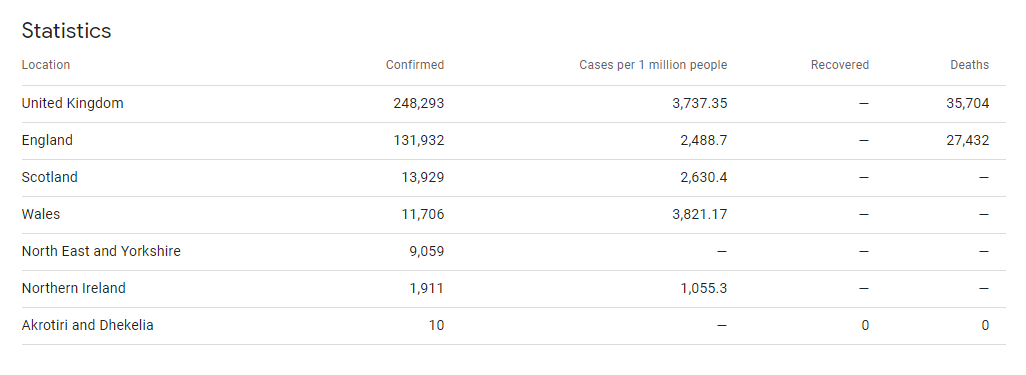Click the Scotland location name
This screenshot has height=375, width=1026.
[50, 177]
